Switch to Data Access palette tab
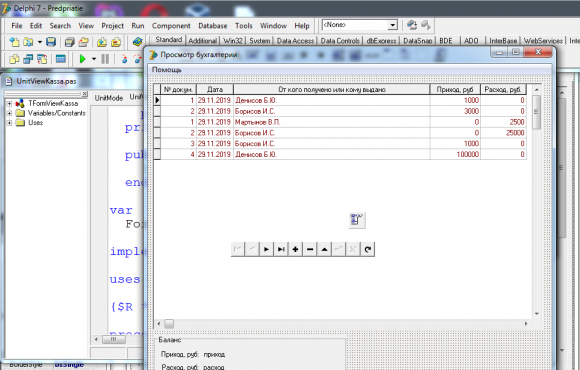Screen dimensions: 580x370 [295, 41]
